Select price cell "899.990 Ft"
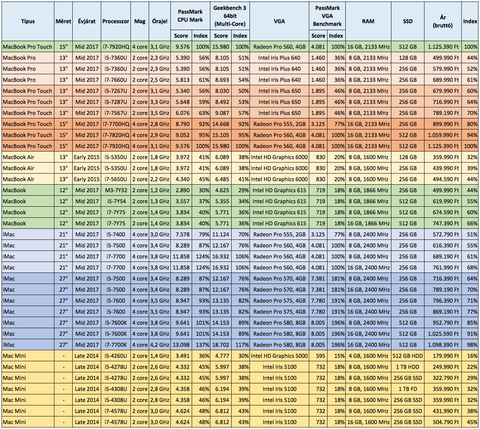The height and width of the screenshot is (429, 480). (443, 124)
